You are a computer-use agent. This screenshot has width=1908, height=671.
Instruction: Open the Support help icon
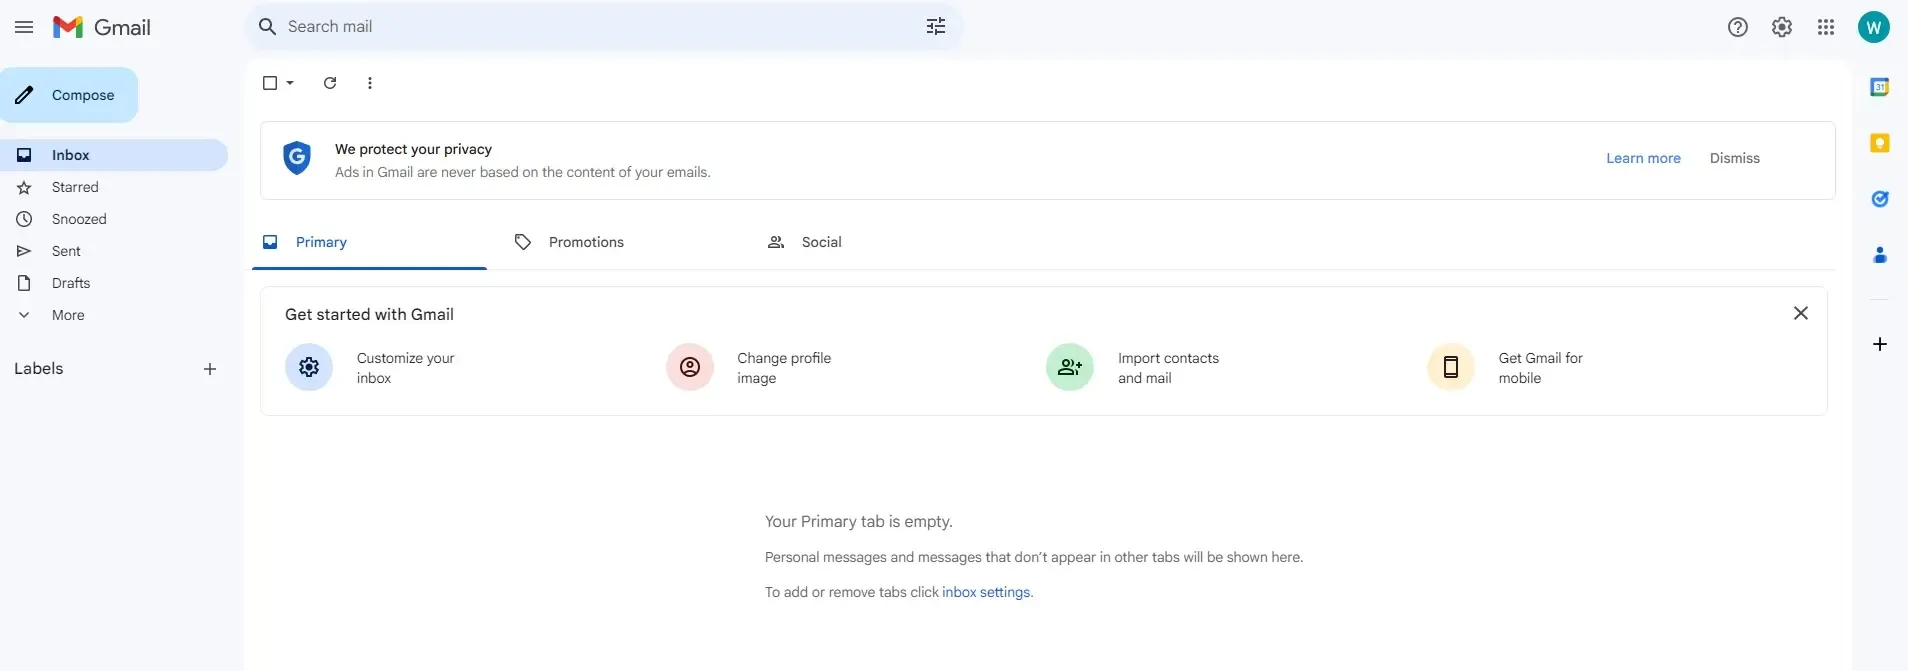(1737, 27)
